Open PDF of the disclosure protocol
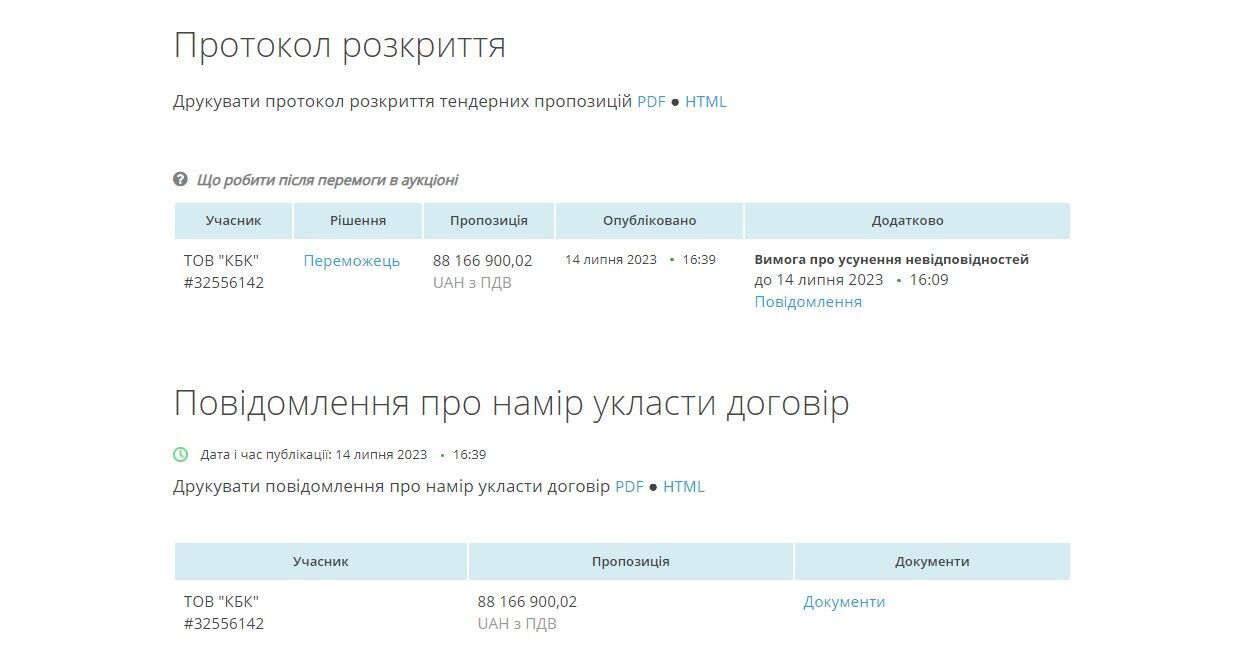The height and width of the screenshot is (671, 1234). click(652, 101)
